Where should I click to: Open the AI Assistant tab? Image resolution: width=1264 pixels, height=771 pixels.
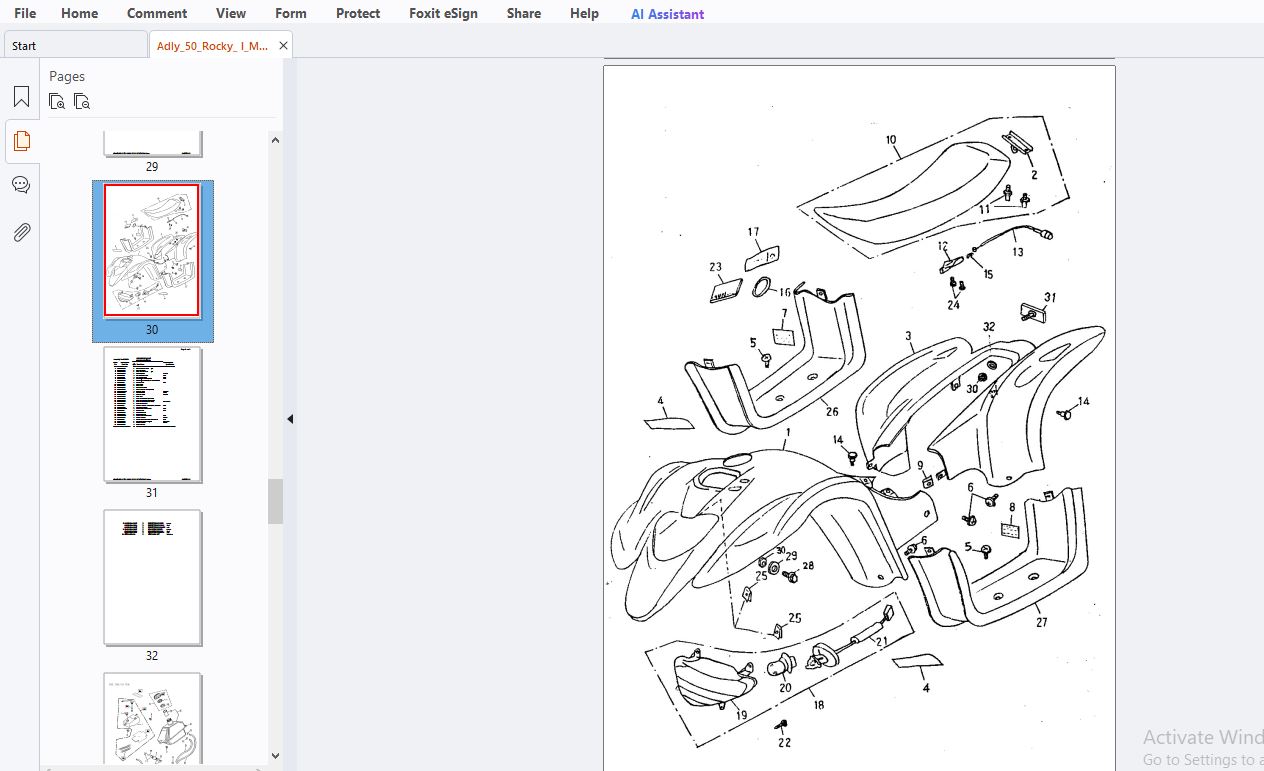[667, 14]
